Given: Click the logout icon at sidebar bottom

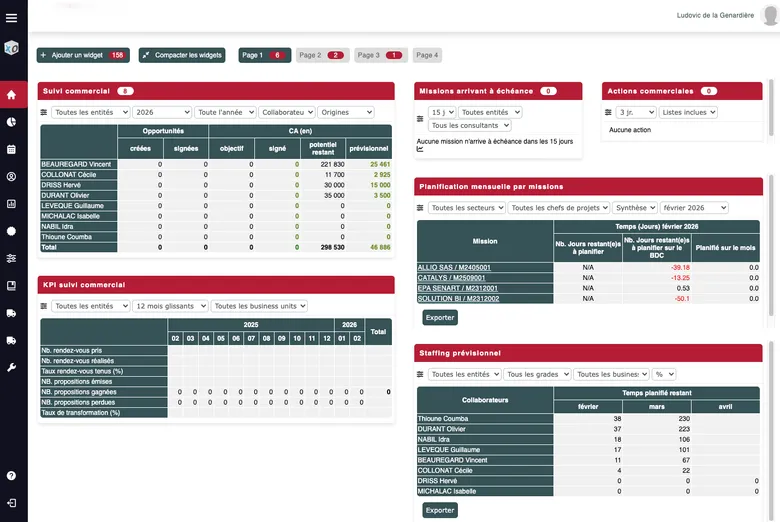Looking at the screenshot, I should pos(12,502).
